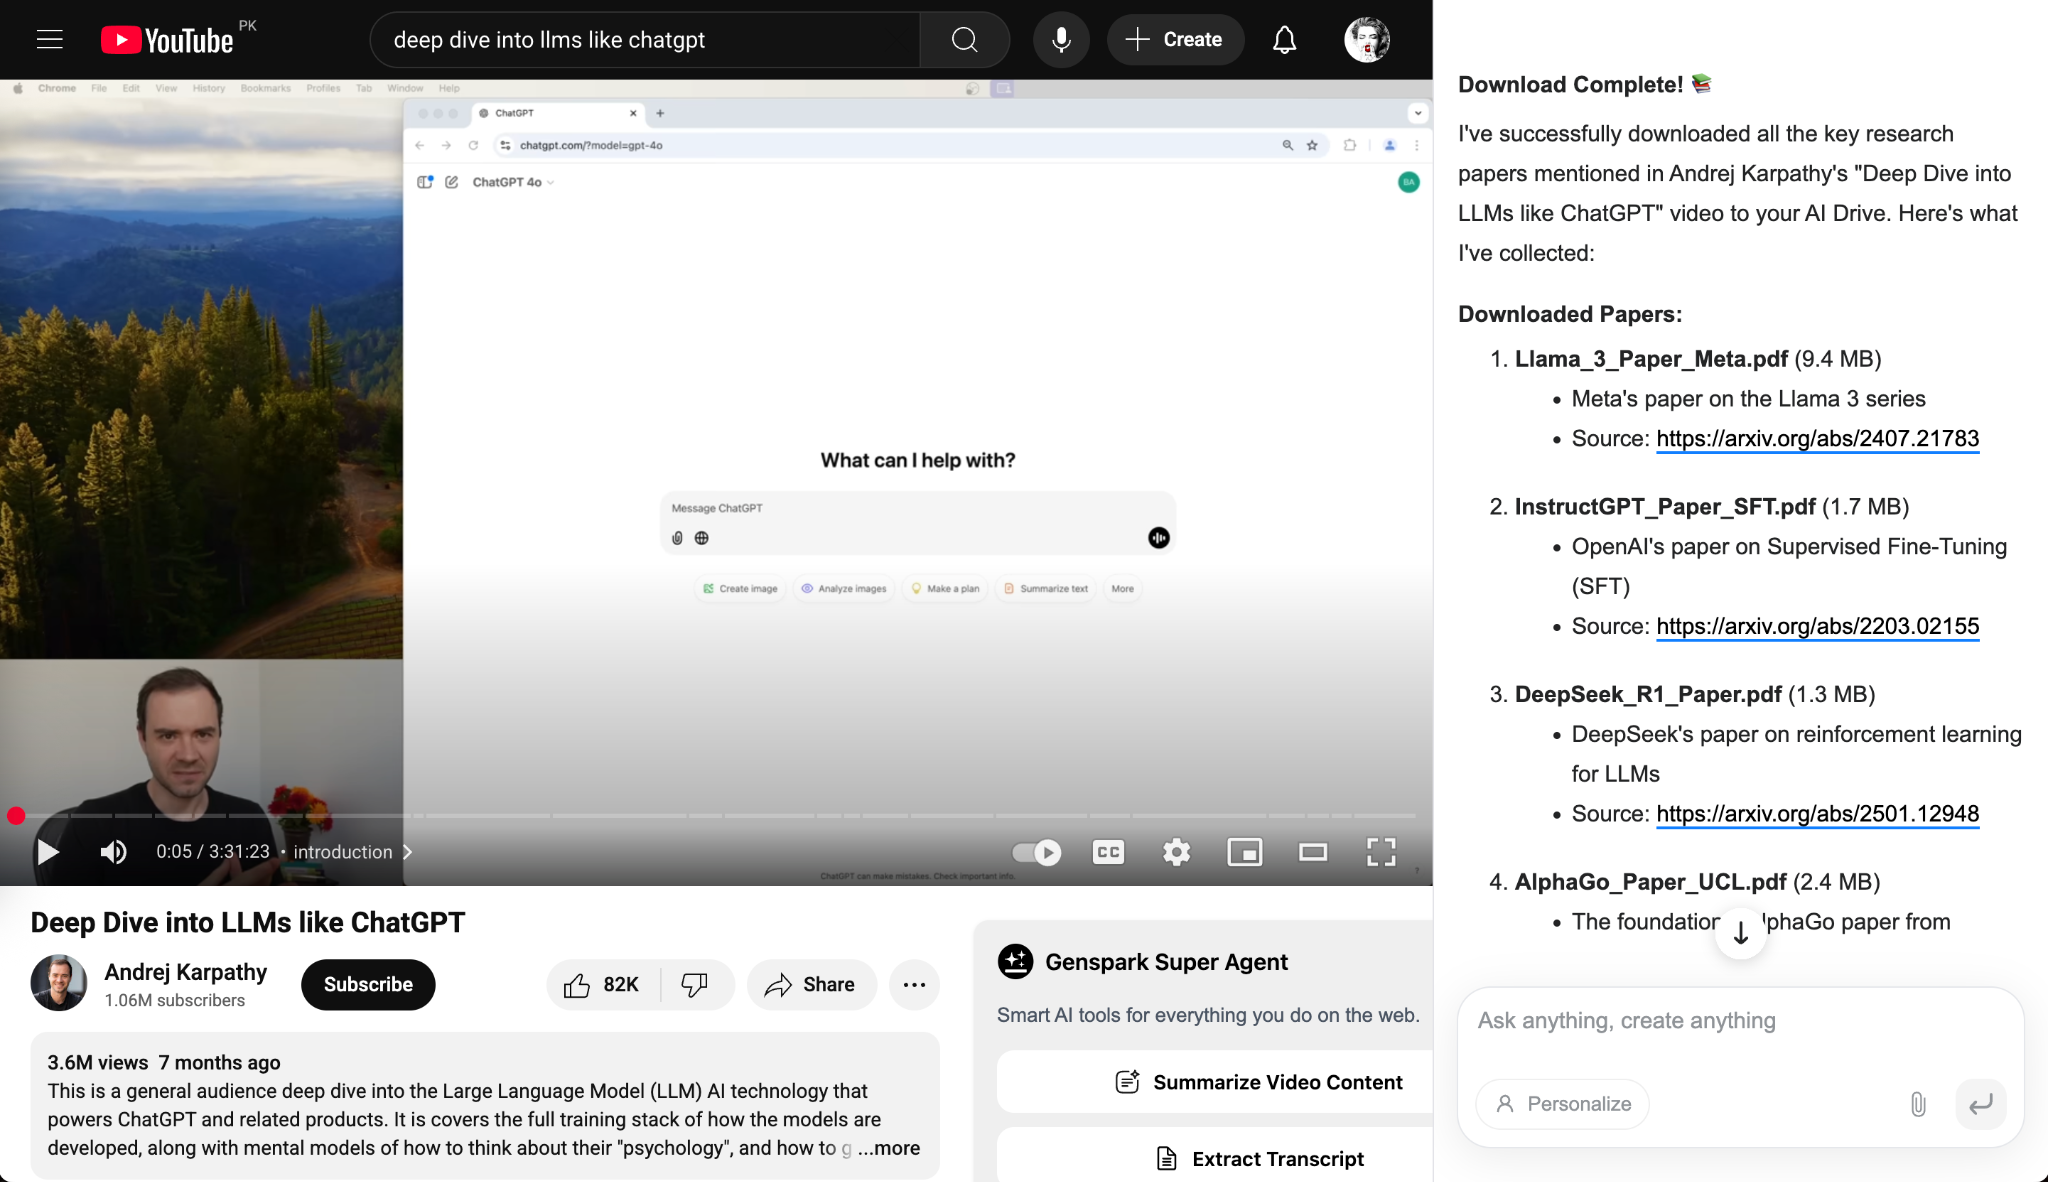This screenshot has height=1182, width=2048.
Task: Click the red video progress scrubber
Action: click(x=16, y=816)
